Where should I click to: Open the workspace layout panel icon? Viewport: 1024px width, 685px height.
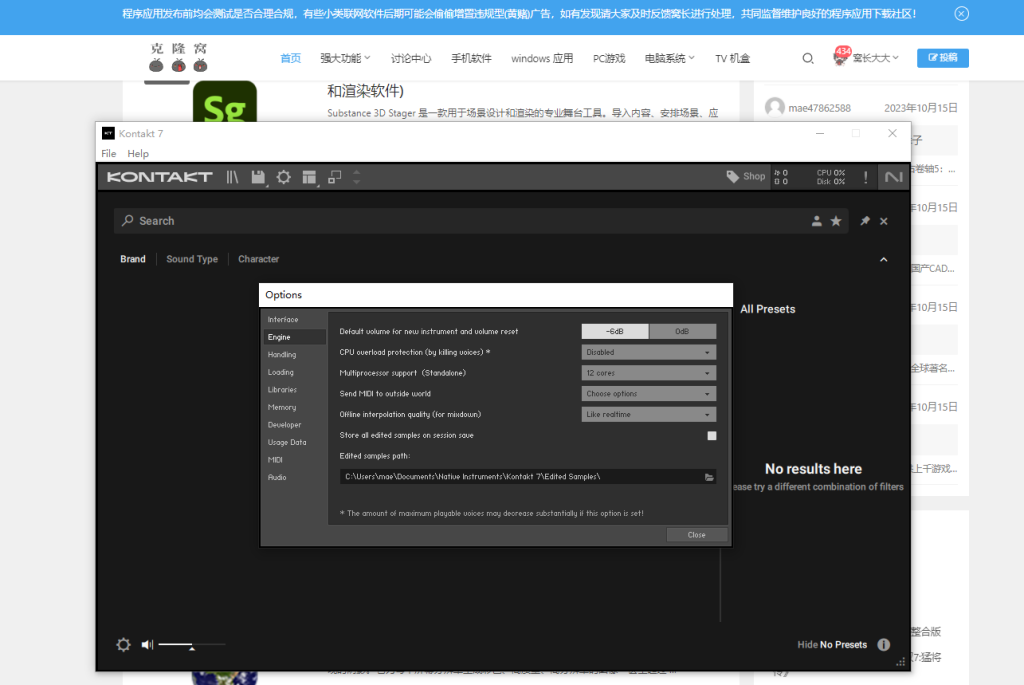[309, 177]
